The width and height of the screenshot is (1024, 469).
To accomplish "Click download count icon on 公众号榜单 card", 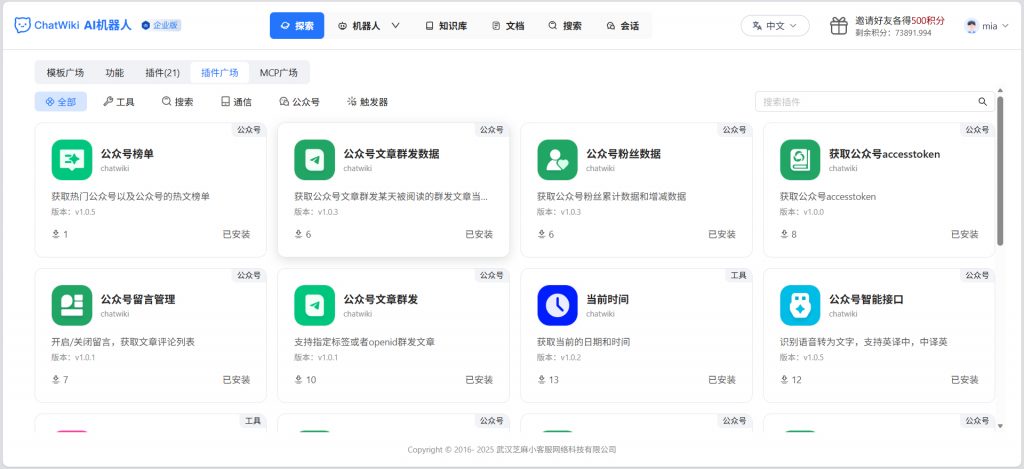I will [56, 234].
